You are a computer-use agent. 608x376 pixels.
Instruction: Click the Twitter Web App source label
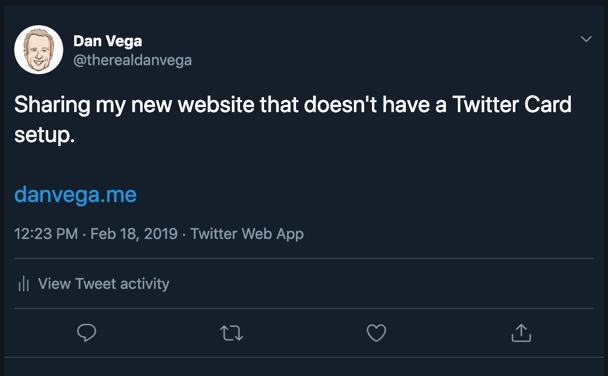(x=247, y=234)
